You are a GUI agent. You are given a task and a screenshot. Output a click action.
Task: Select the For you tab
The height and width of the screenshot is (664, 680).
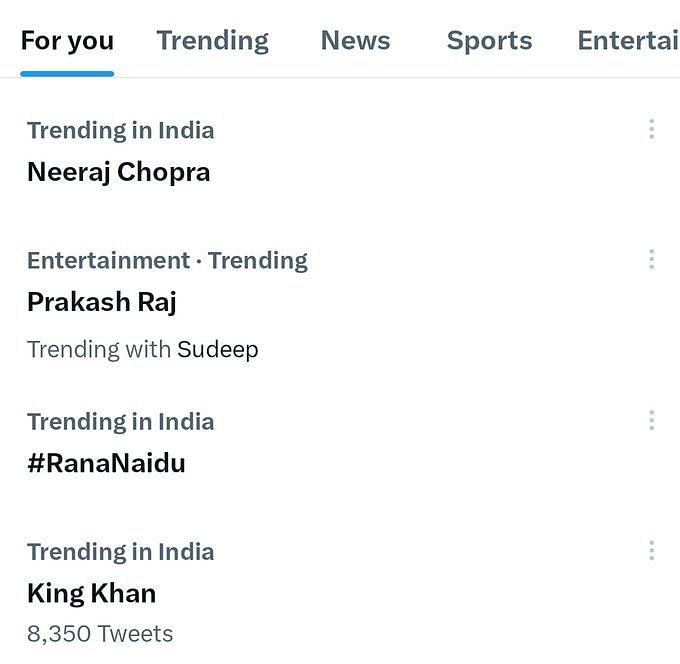coord(67,41)
